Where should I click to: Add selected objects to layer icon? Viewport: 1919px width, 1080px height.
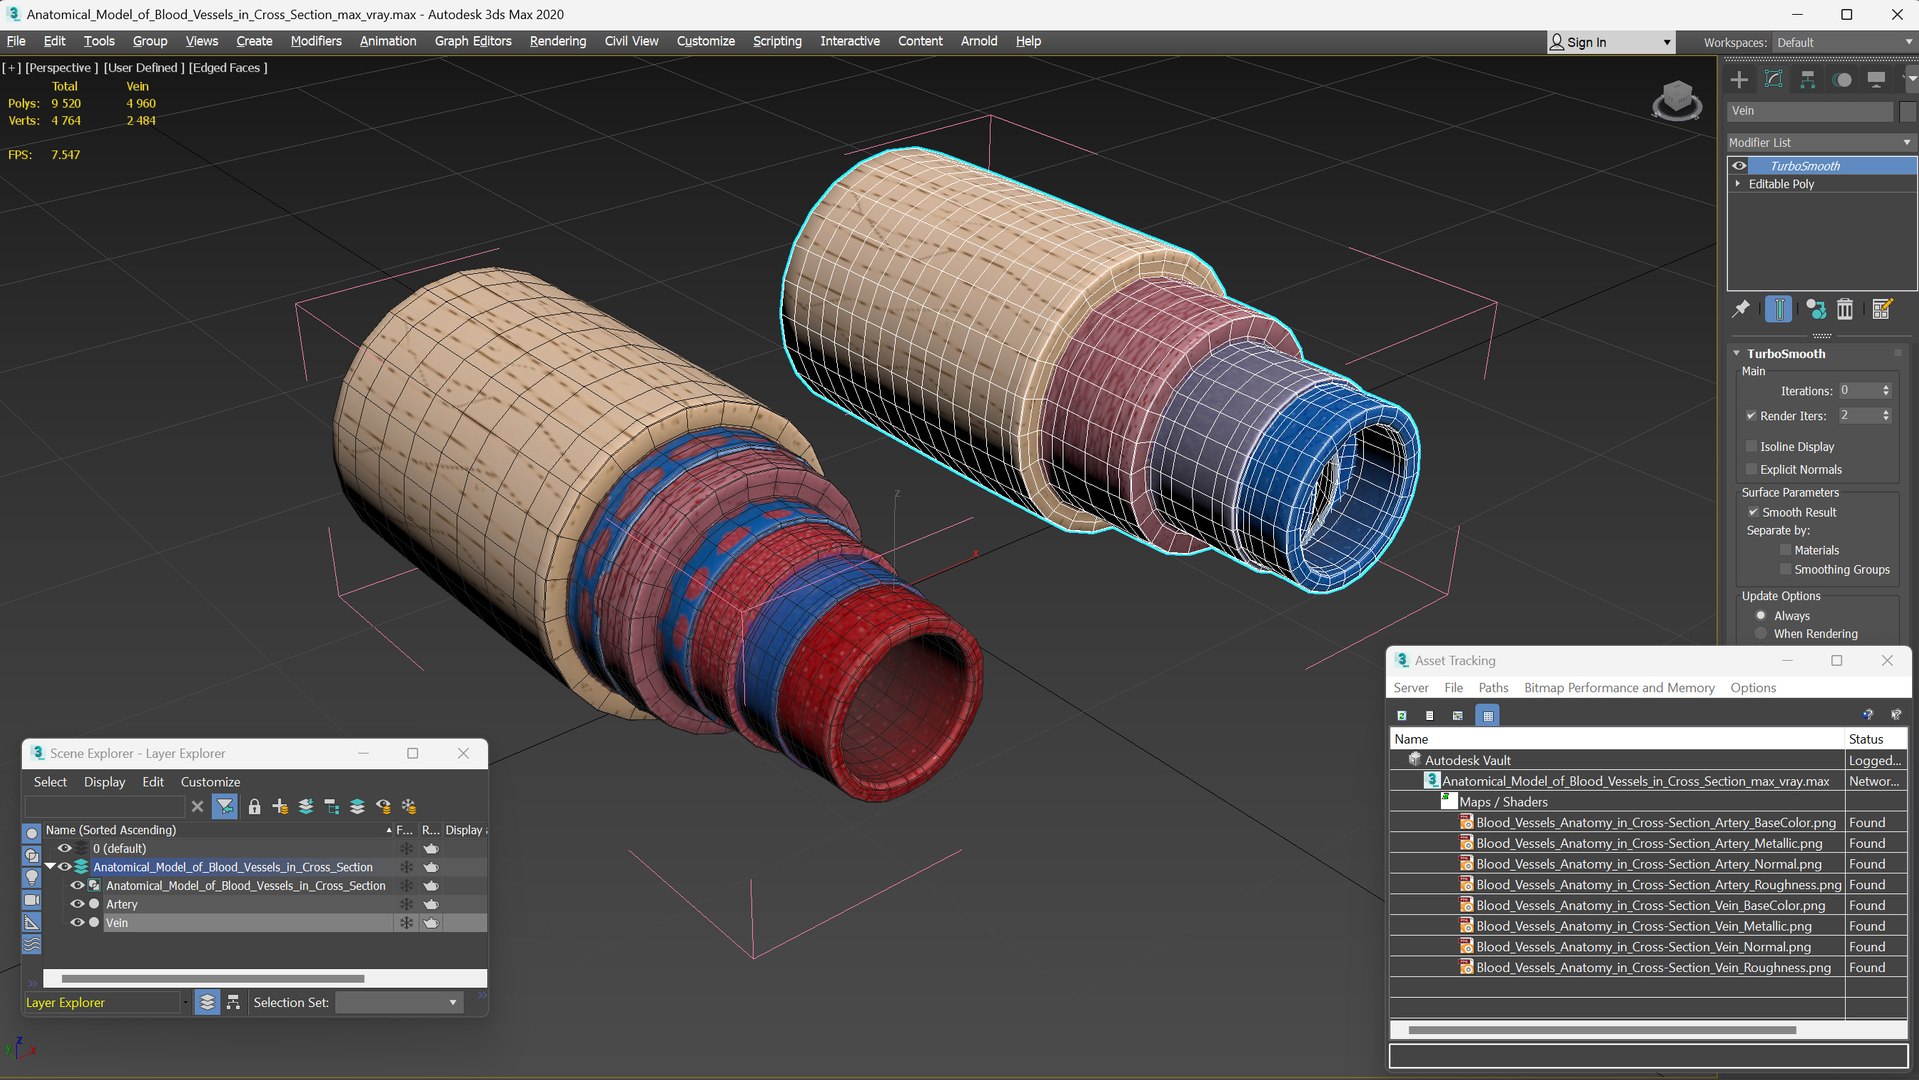306,806
